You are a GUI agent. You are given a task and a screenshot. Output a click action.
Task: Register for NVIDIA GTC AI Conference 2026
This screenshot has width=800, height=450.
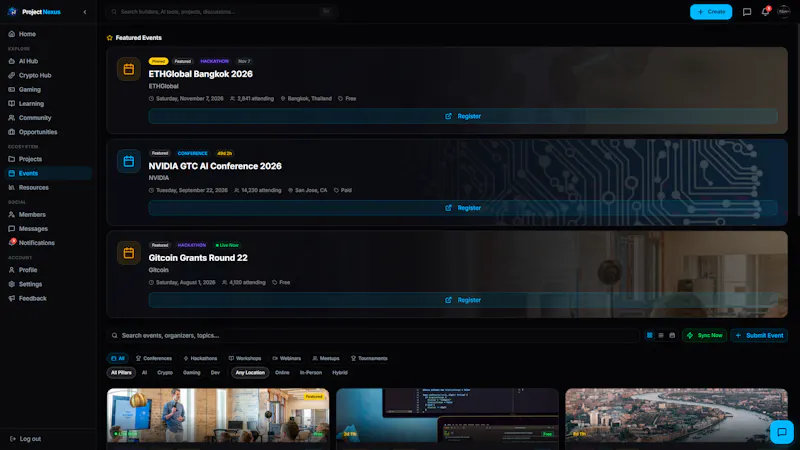click(x=463, y=208)
